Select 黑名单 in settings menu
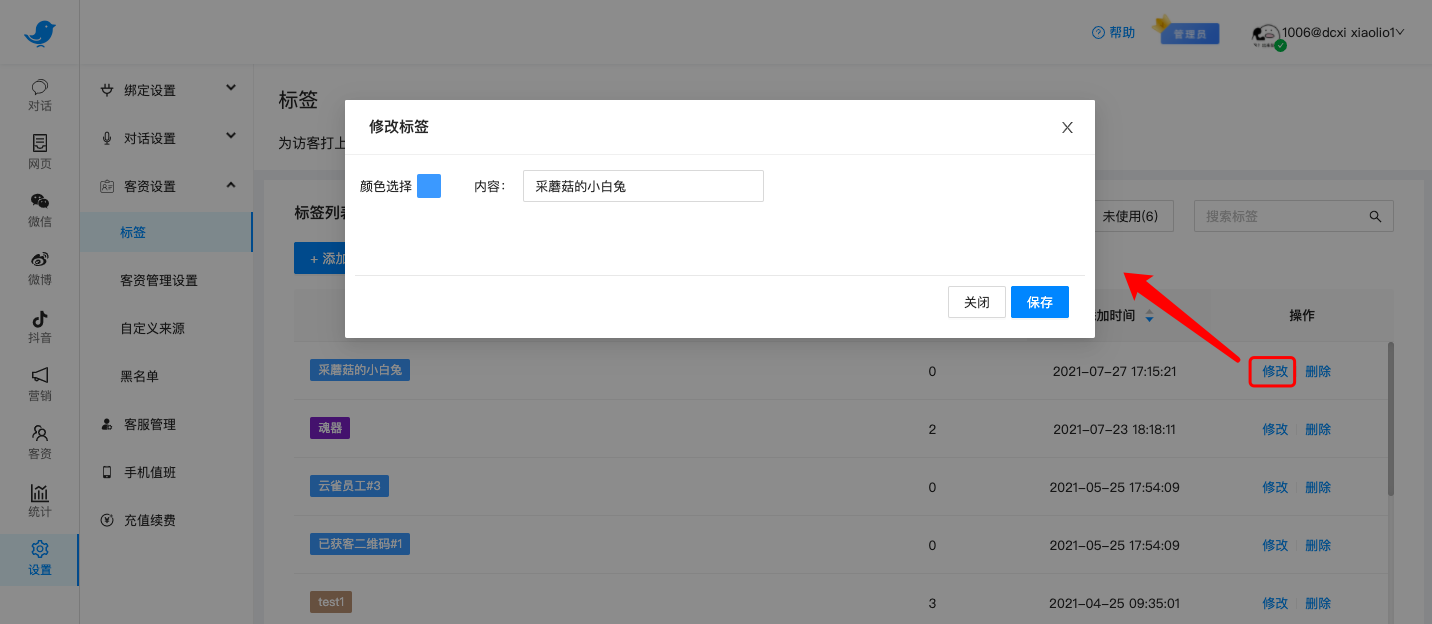Viewport: 1432px width, 624px height. click(140, 376)
